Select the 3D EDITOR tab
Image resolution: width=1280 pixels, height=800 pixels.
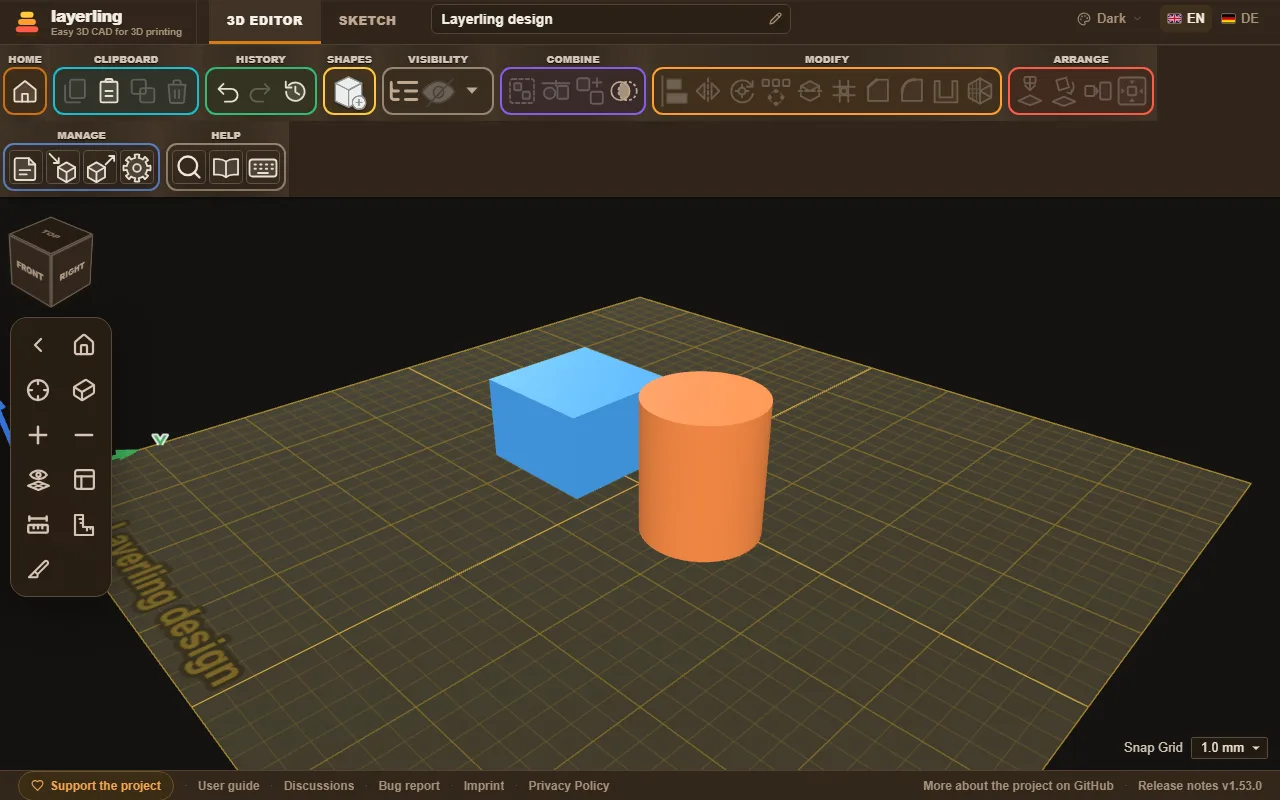tap(265, 20)
